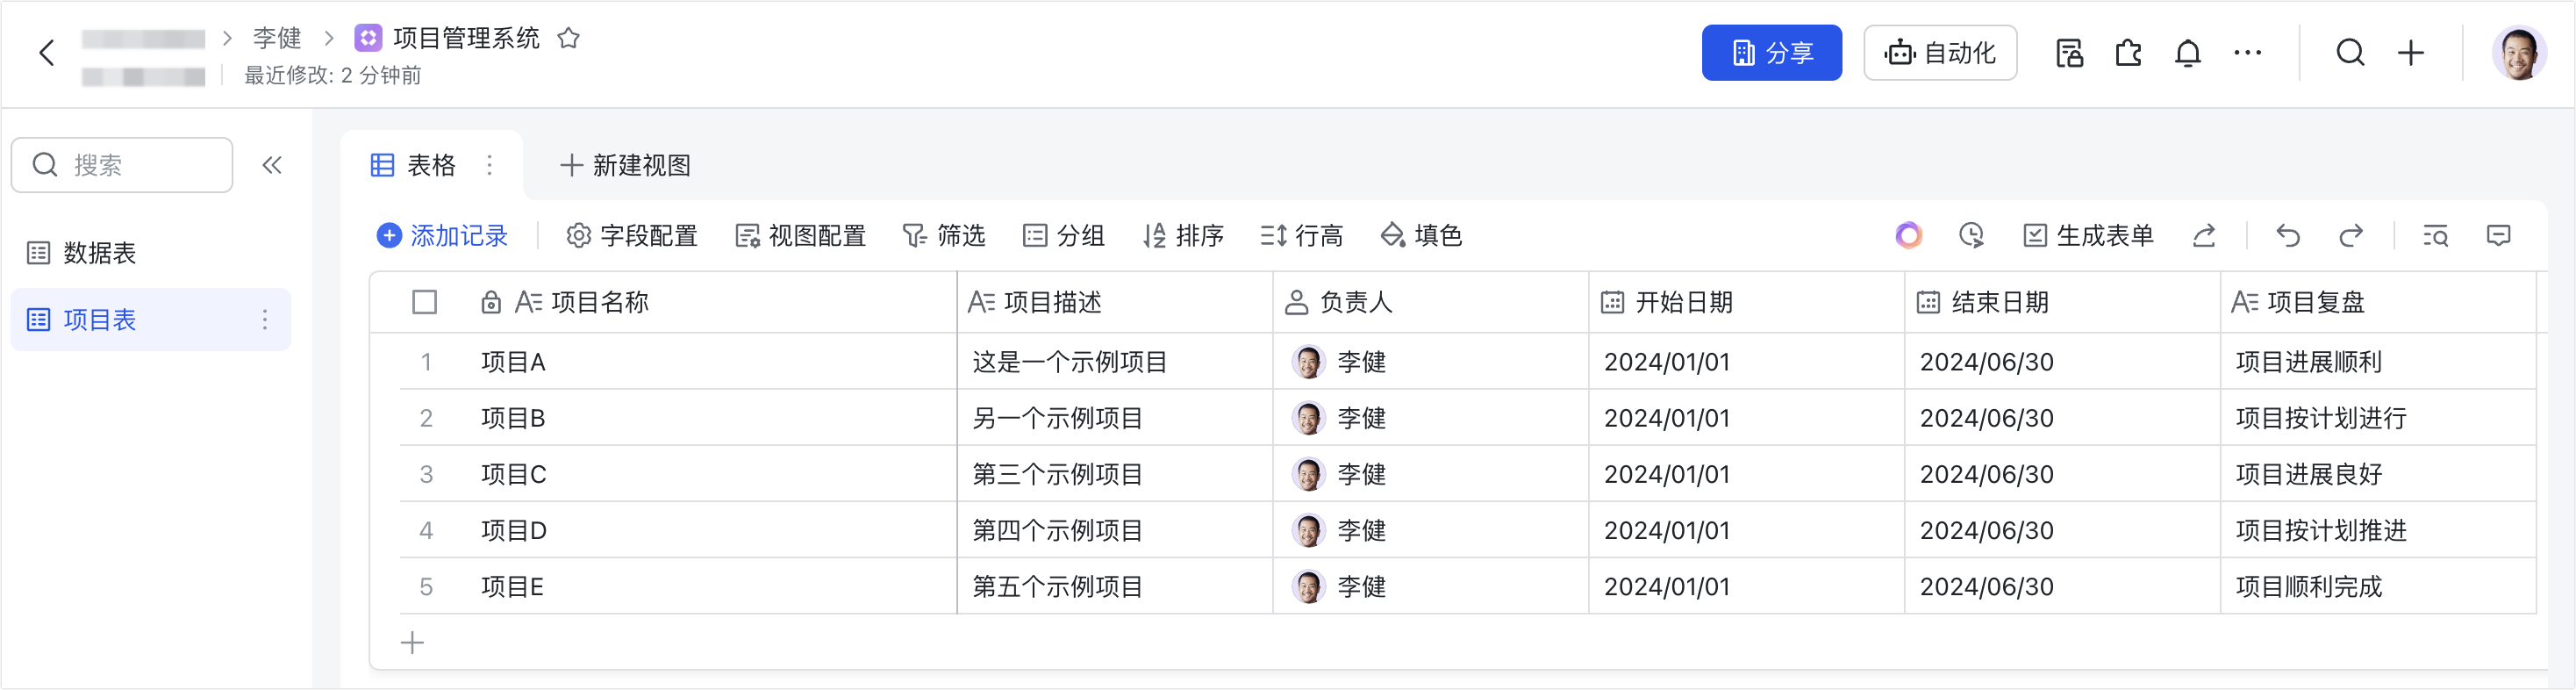Viewport: 2576px width, 690px height.
Task: Click the undo arrow icon
Action: point(2287,236)
